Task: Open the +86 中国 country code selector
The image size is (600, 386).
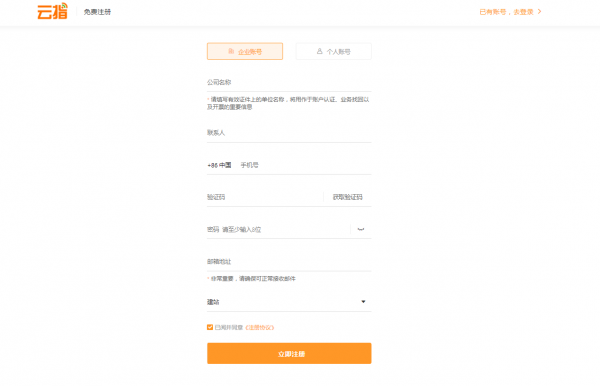Action: tap(219, 165)
